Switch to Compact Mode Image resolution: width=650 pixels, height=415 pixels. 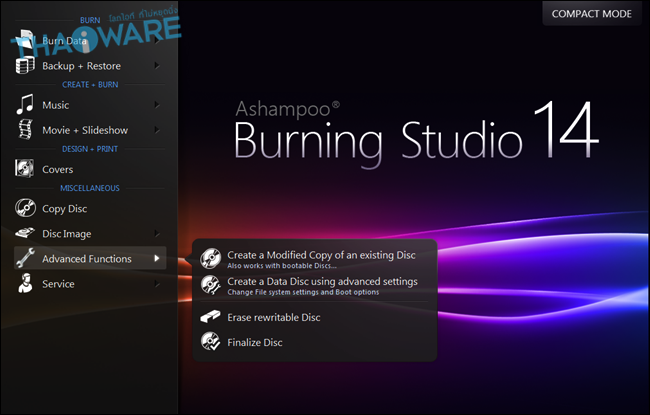tap(592, 14)
